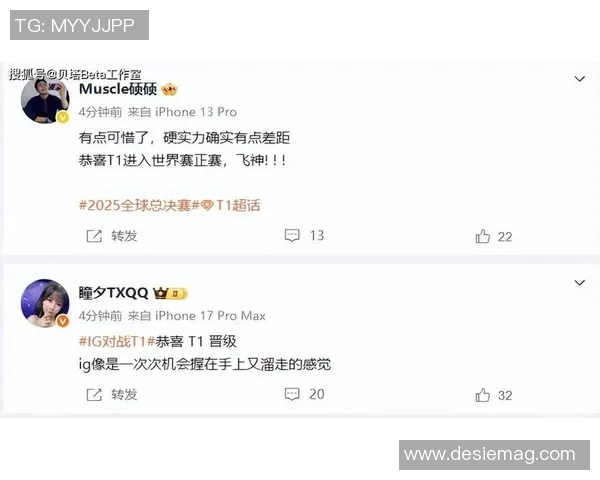Click the 转发 label on the second post
The image size is (600, 480).
[124, 395]
